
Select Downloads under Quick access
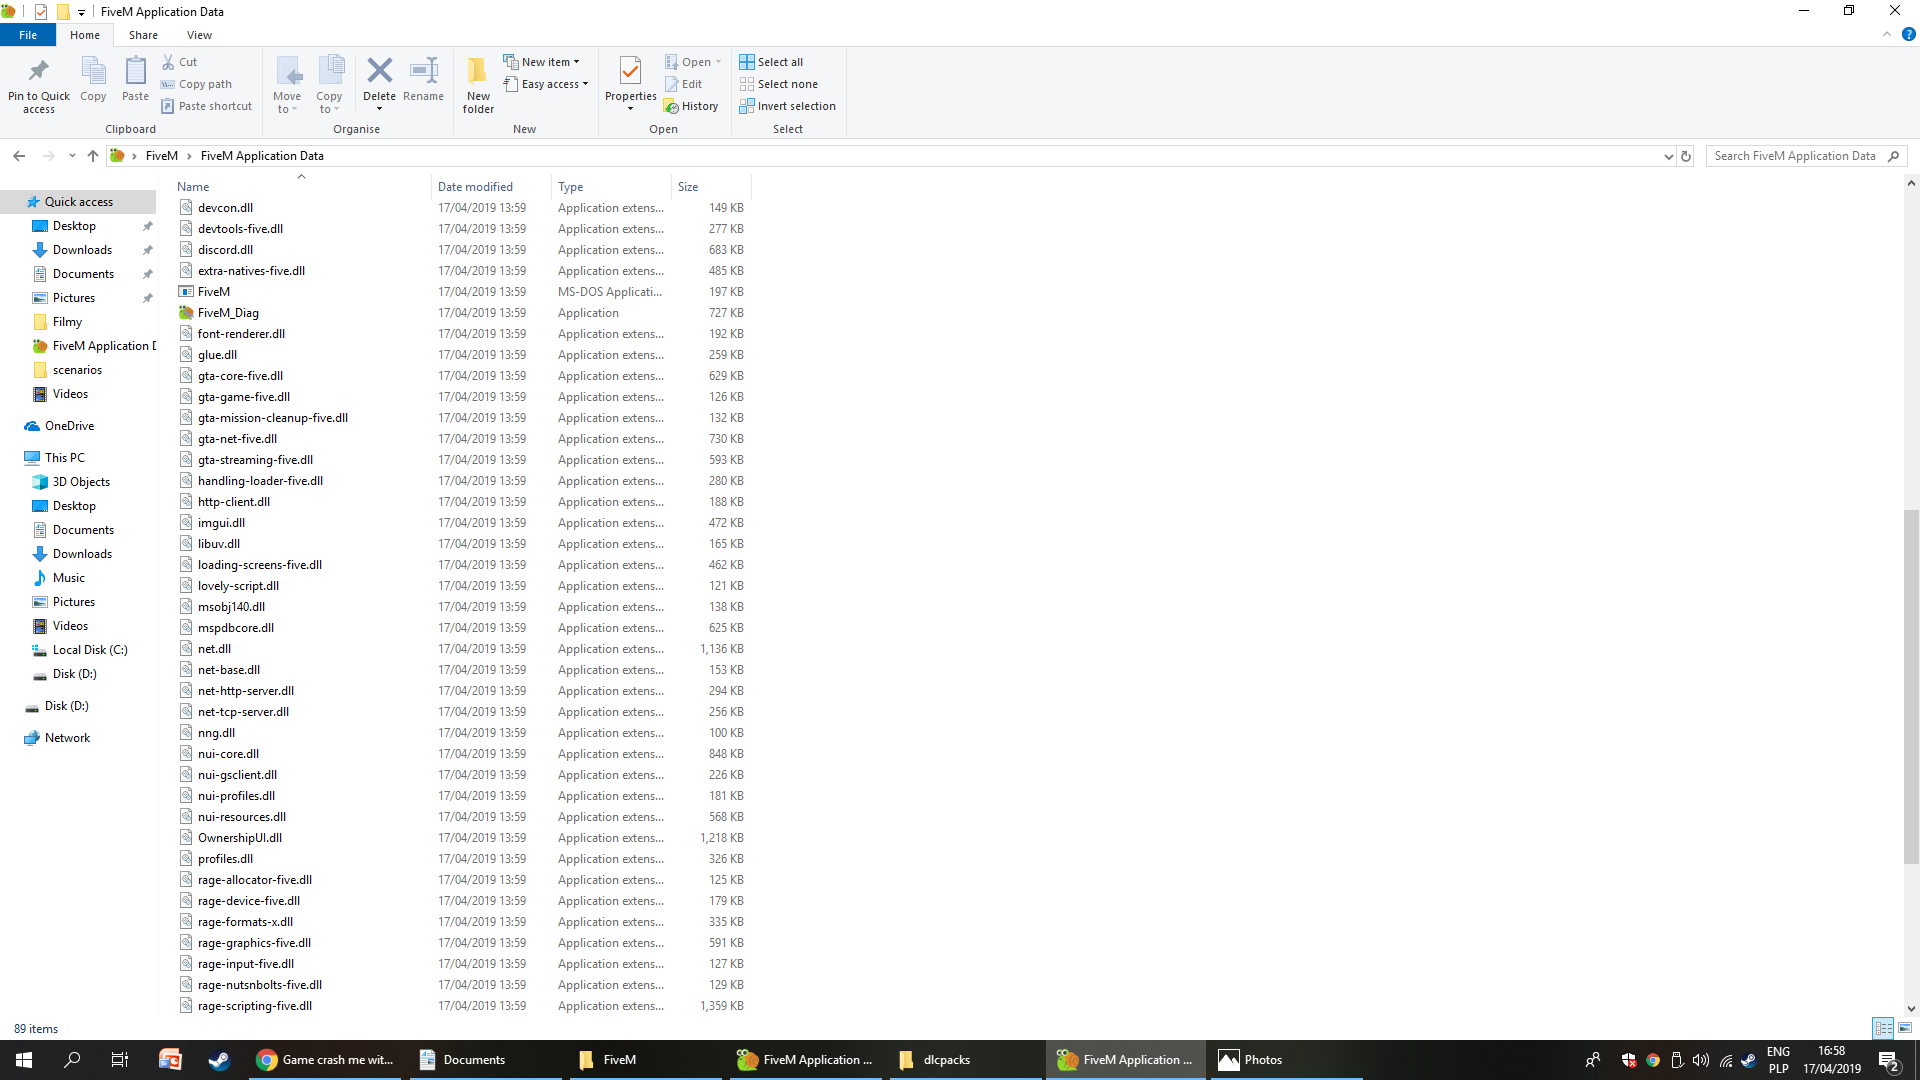click(82, 250)
